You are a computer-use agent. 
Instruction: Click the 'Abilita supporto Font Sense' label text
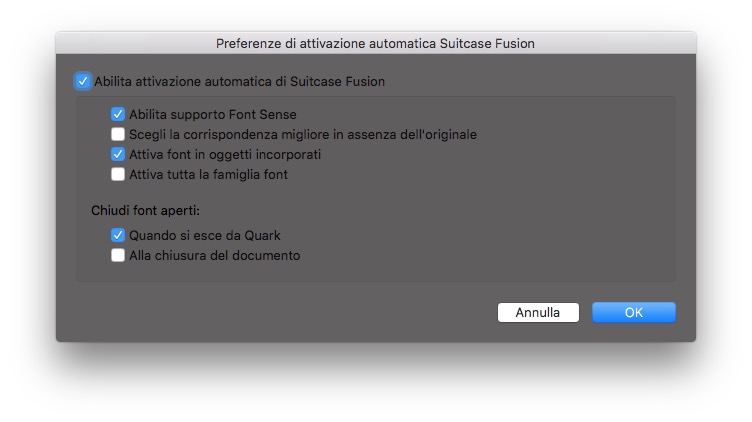click(212, 115)
